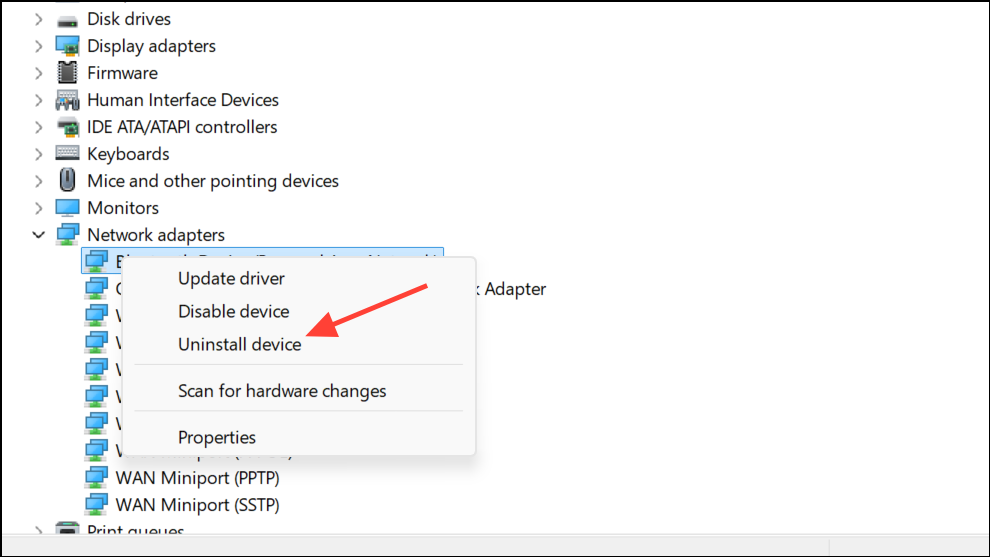Screen dimensions: 990x557
Task: Expand the Disk drives category
Action: tap(39, 20)
